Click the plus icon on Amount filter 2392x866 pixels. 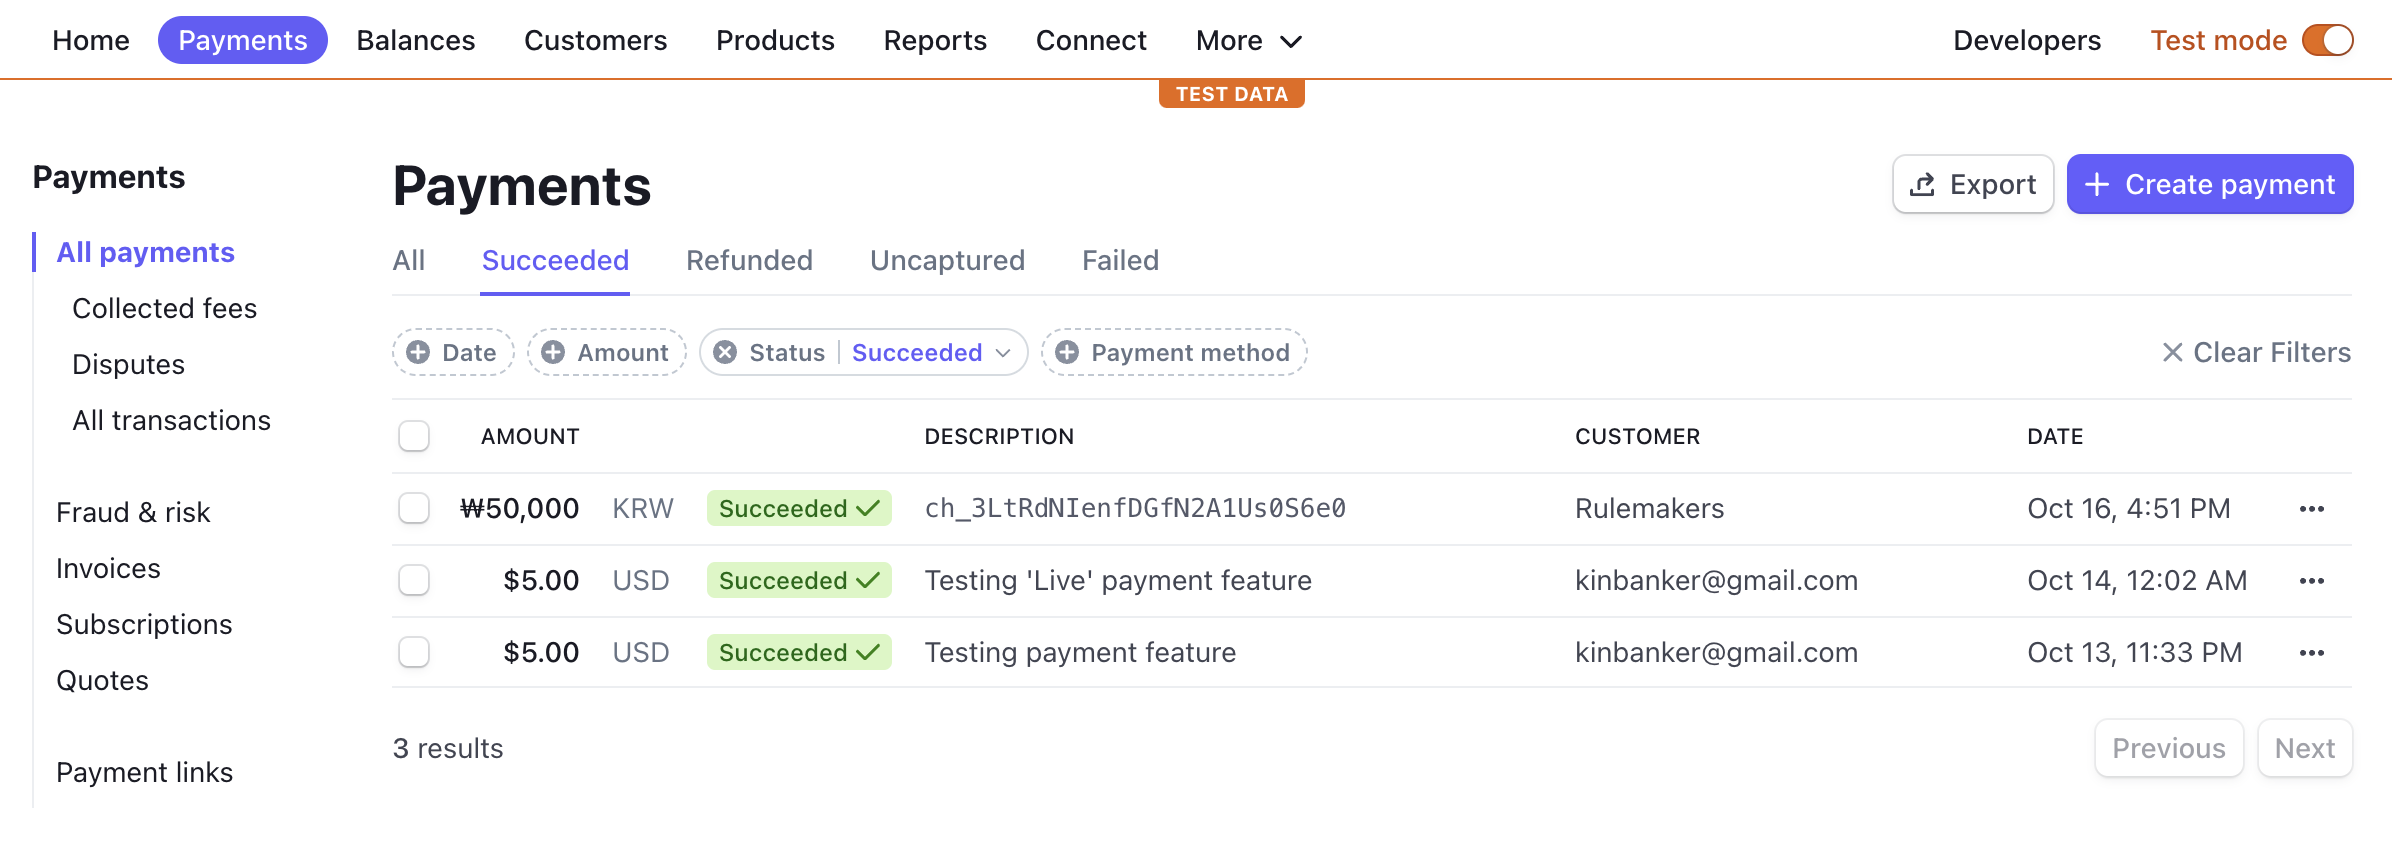(553, 353)
